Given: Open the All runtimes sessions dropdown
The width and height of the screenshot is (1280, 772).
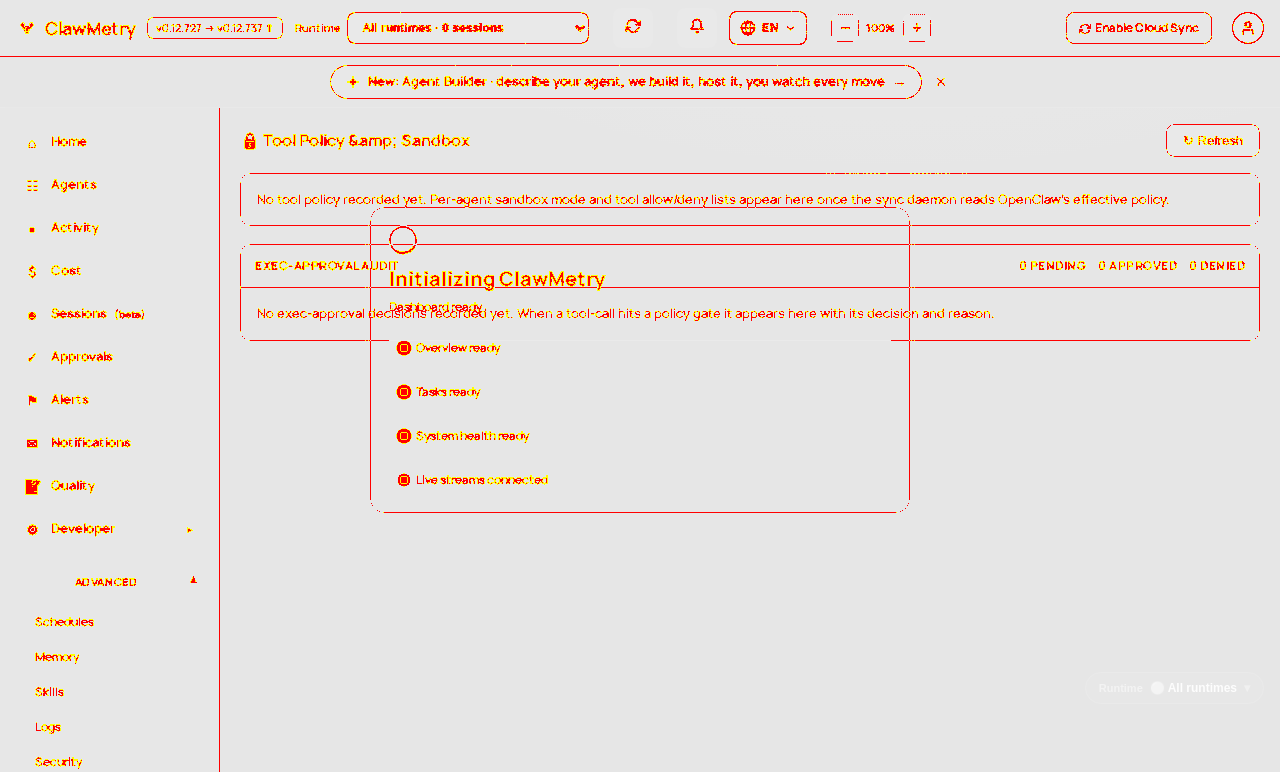Looking at the screenshot, I should click(x=468, y=28).
